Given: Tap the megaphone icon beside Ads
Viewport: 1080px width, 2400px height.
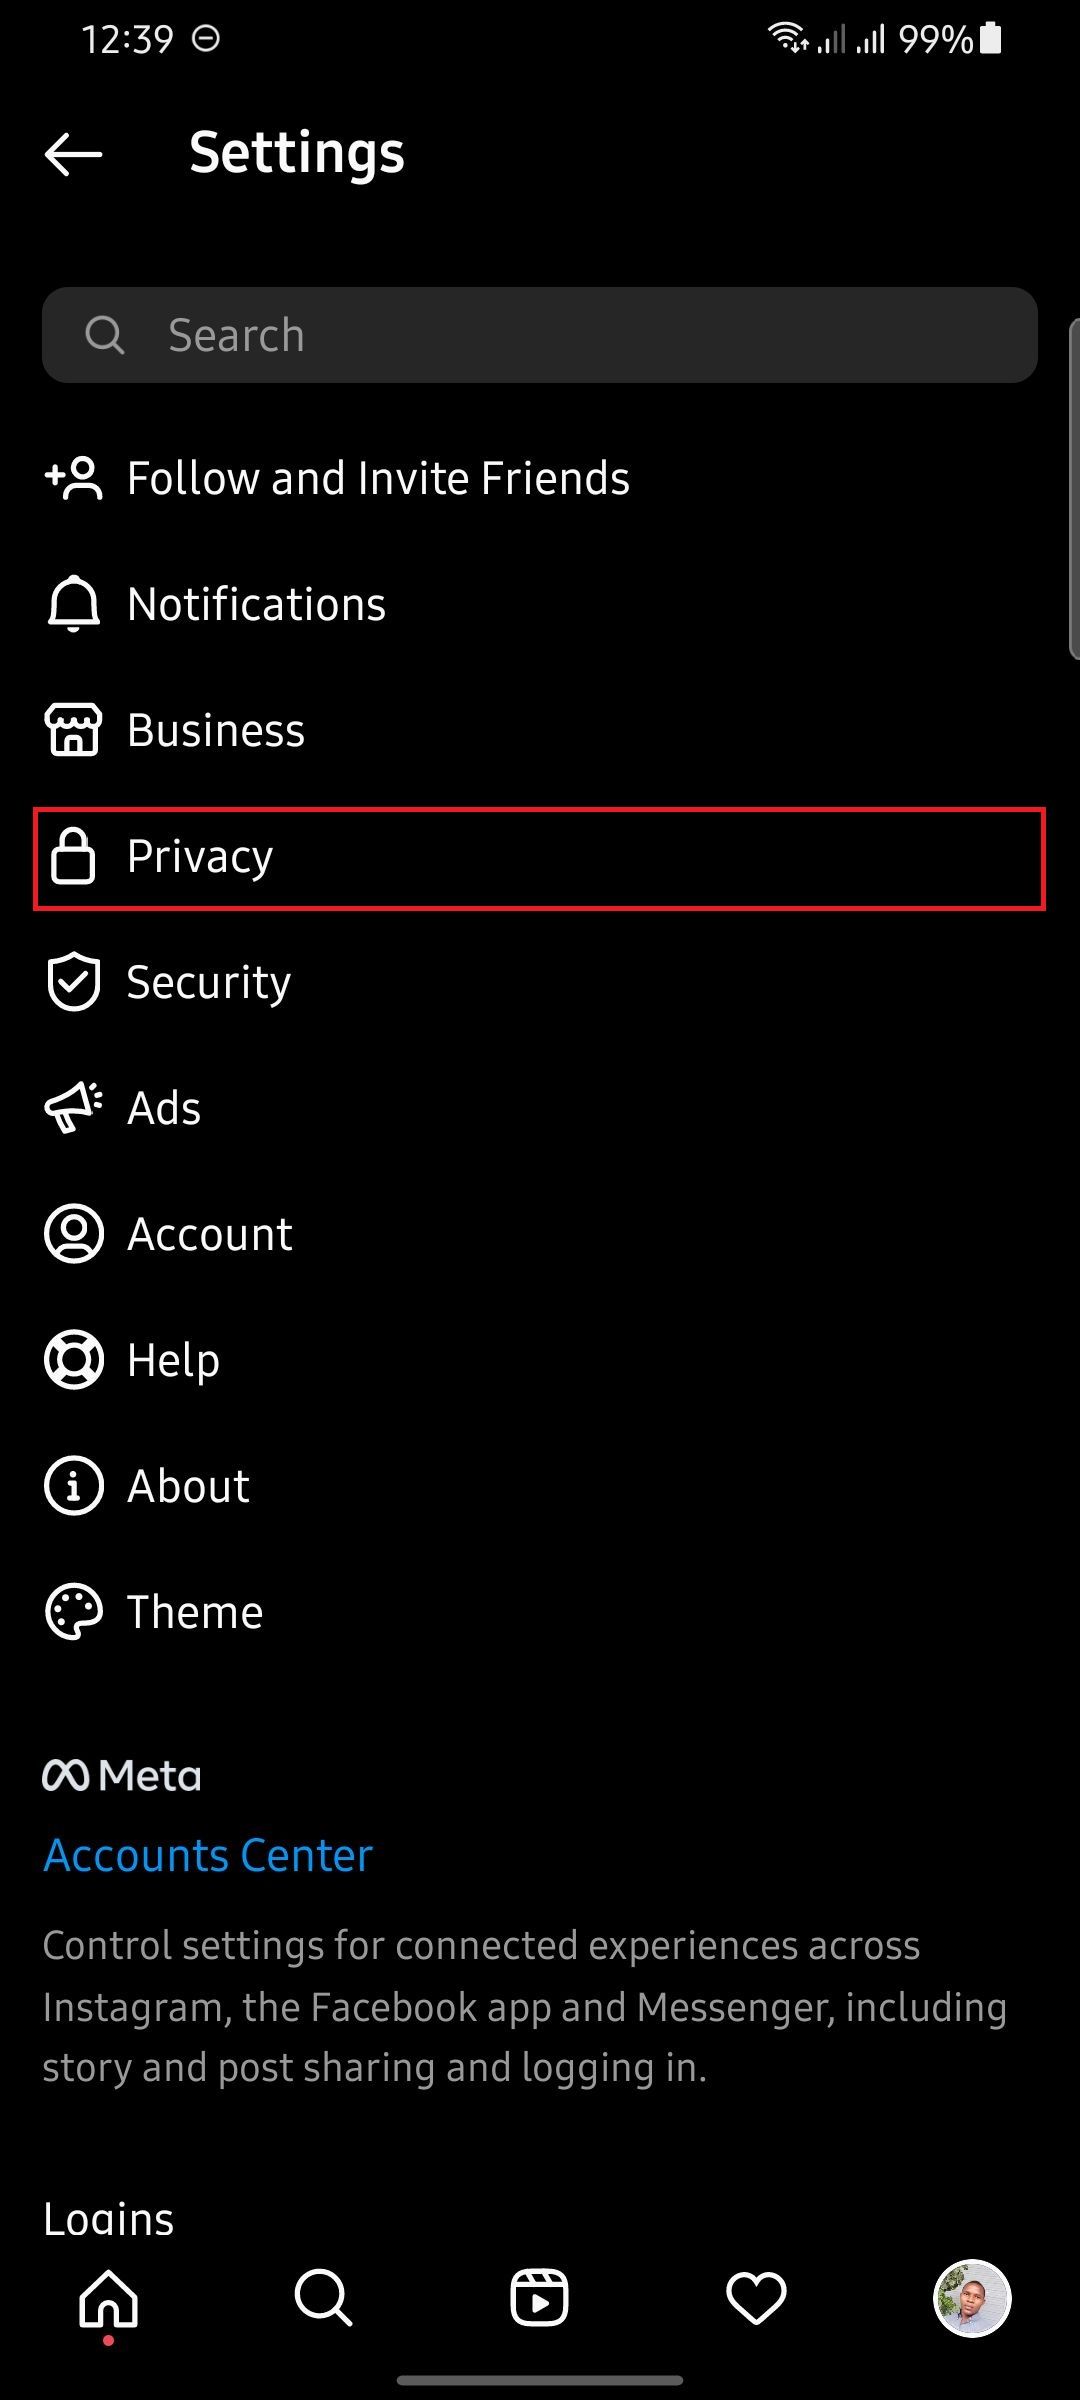Looking at the screenshot, I should click(x=73, y=1108).
